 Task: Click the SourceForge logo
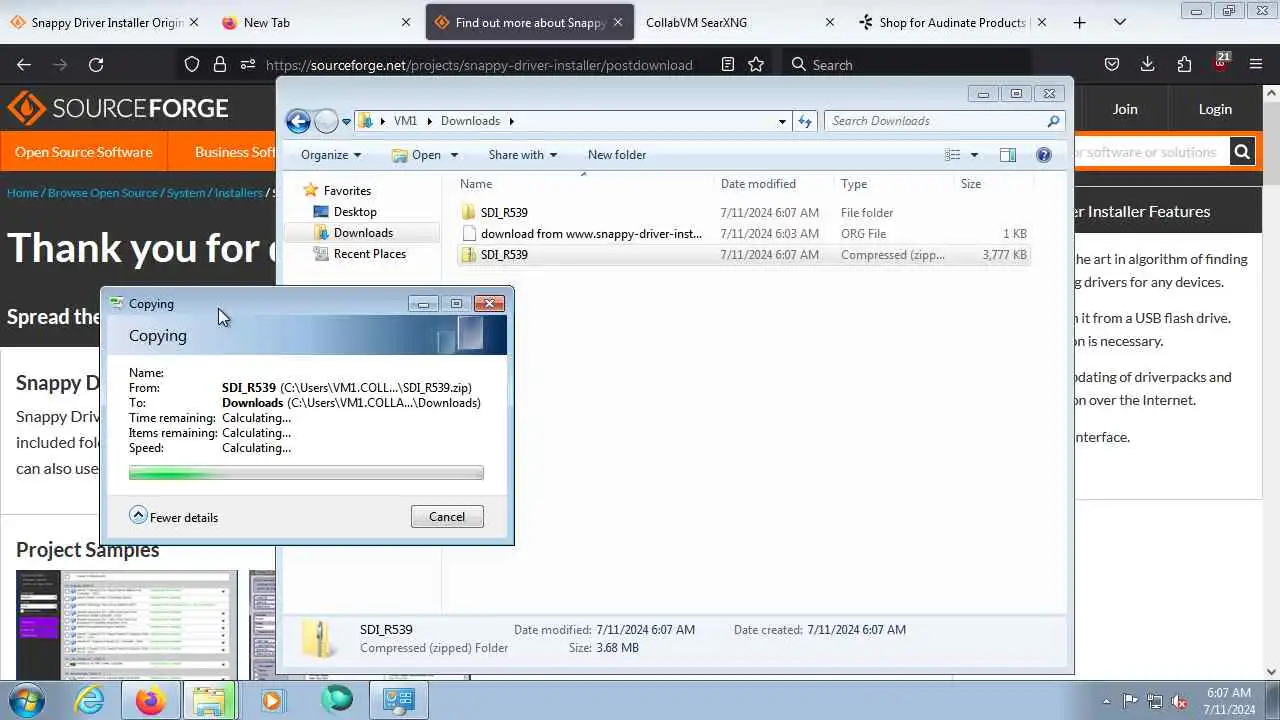pyautogui.click(x=119, y=108)
